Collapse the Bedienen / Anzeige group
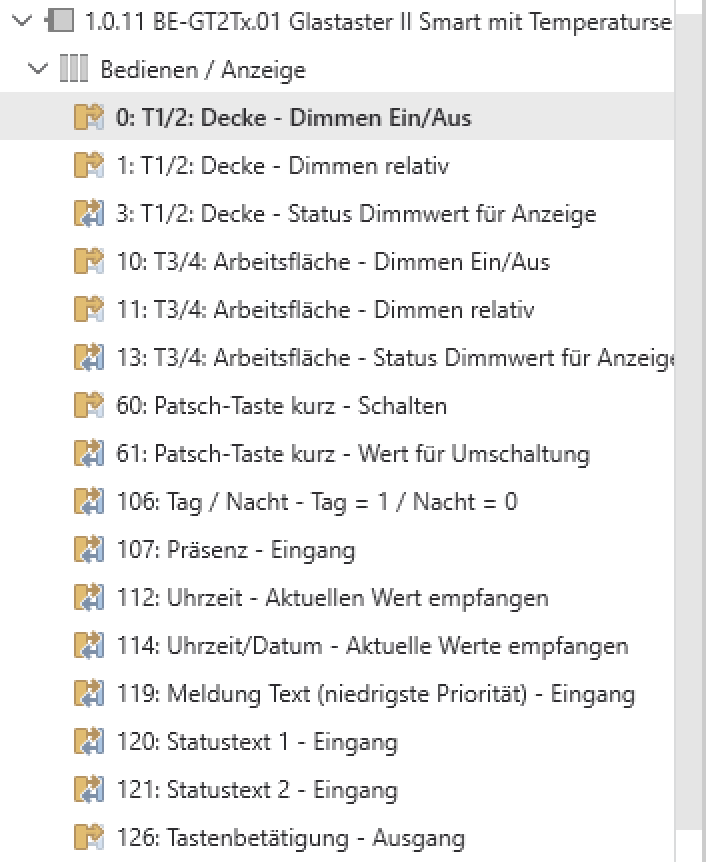This screenshot has width=706, height=862. click(x=39, y=70)
